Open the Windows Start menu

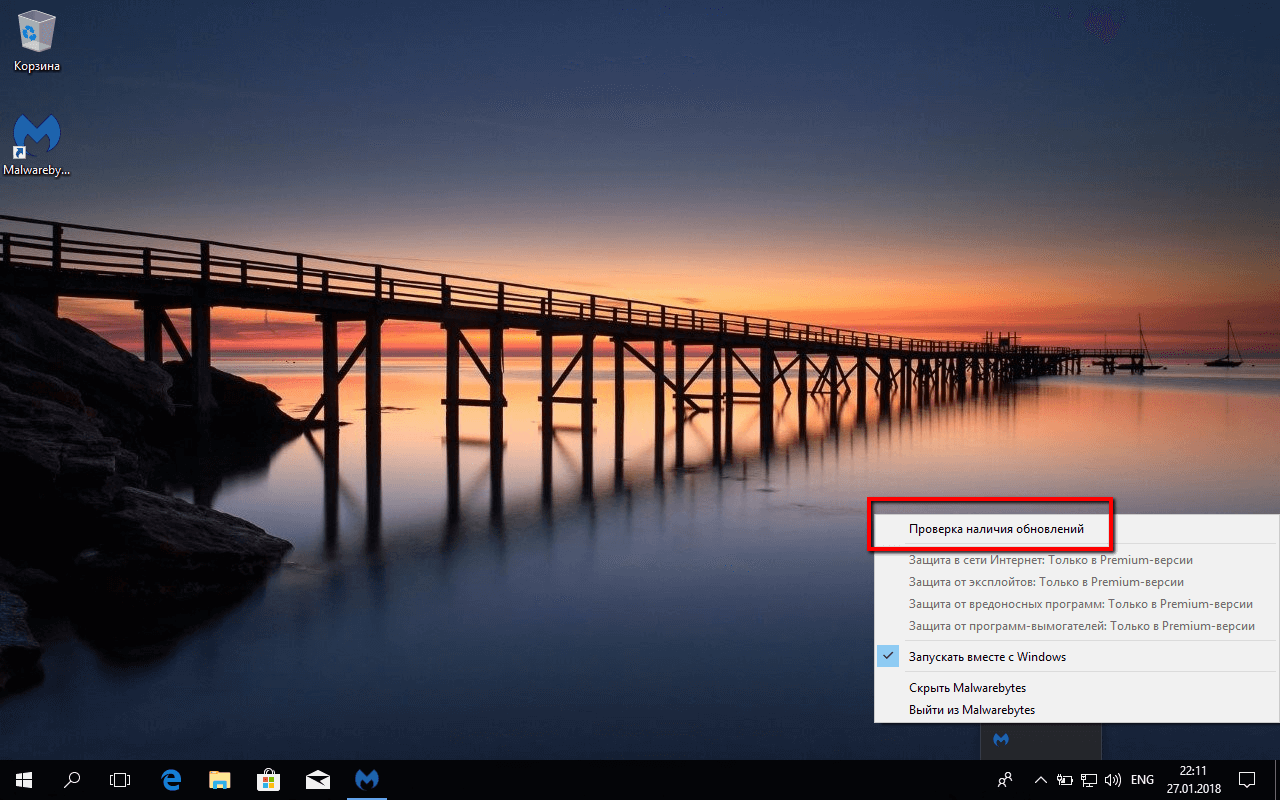pos(24,779)
